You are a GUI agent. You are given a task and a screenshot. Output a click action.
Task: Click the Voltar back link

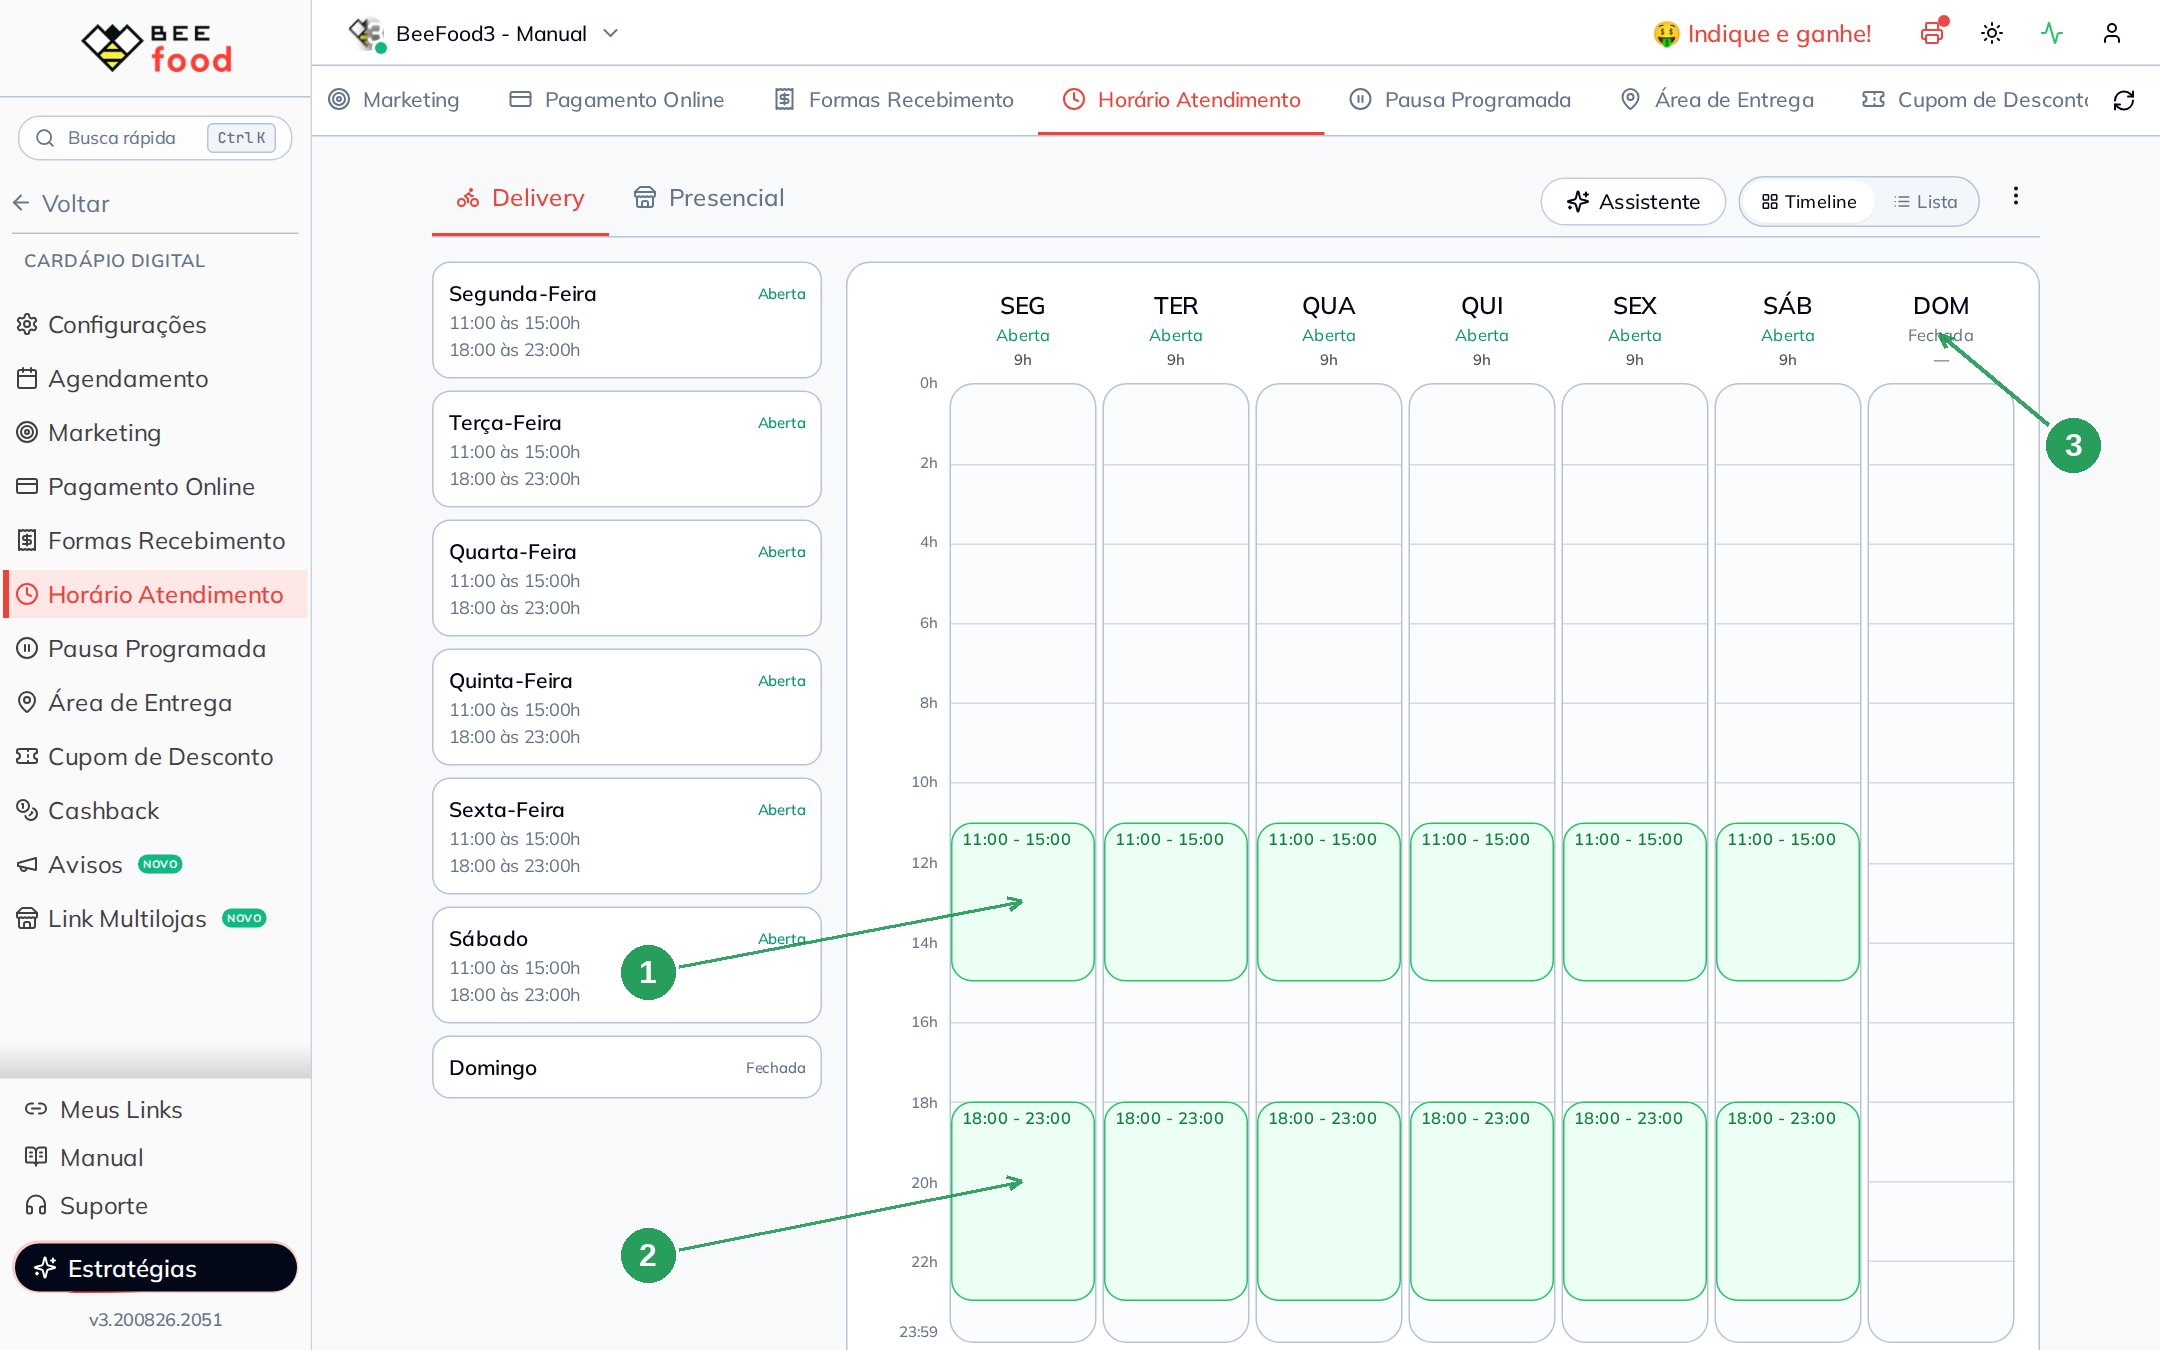pos(62,203)
